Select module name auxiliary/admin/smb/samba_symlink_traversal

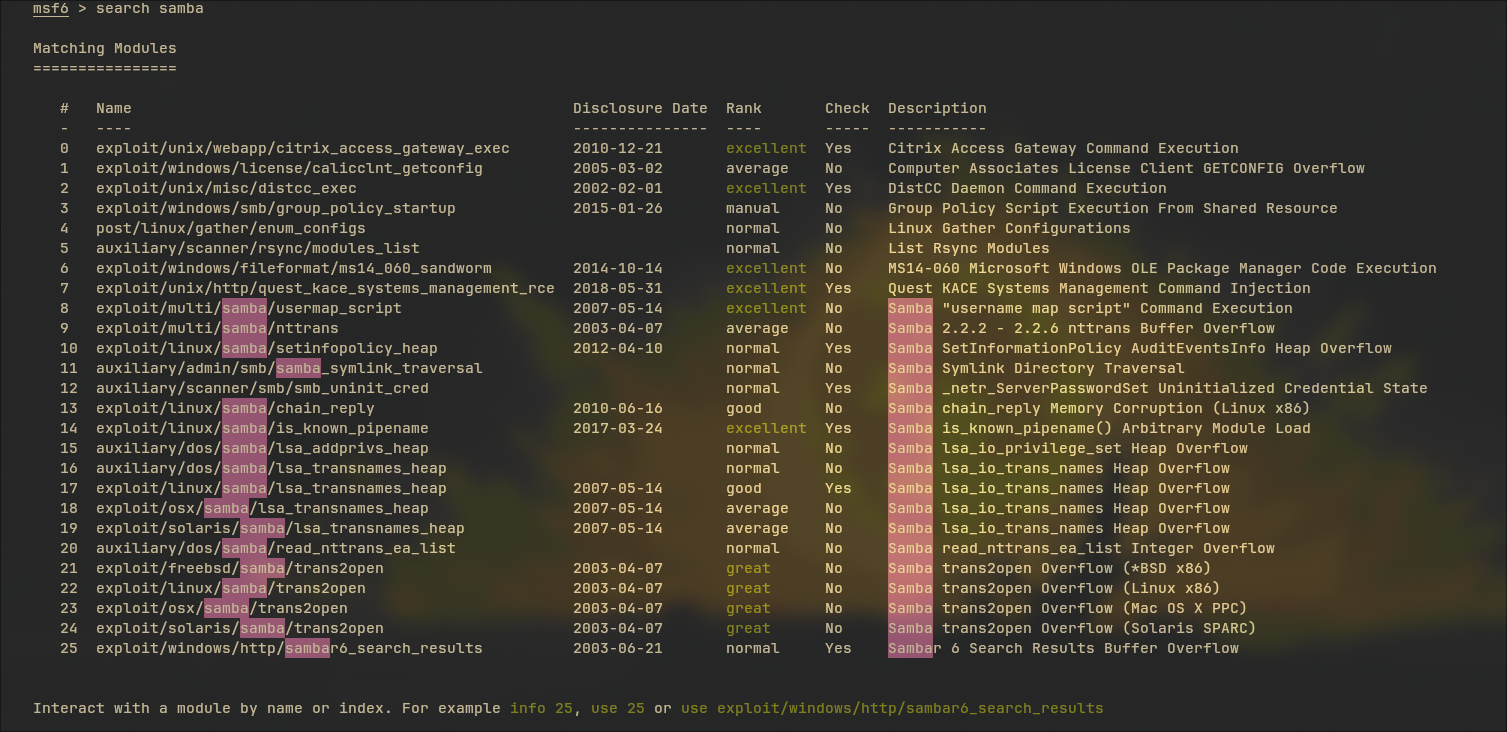(x=289, y=368)
